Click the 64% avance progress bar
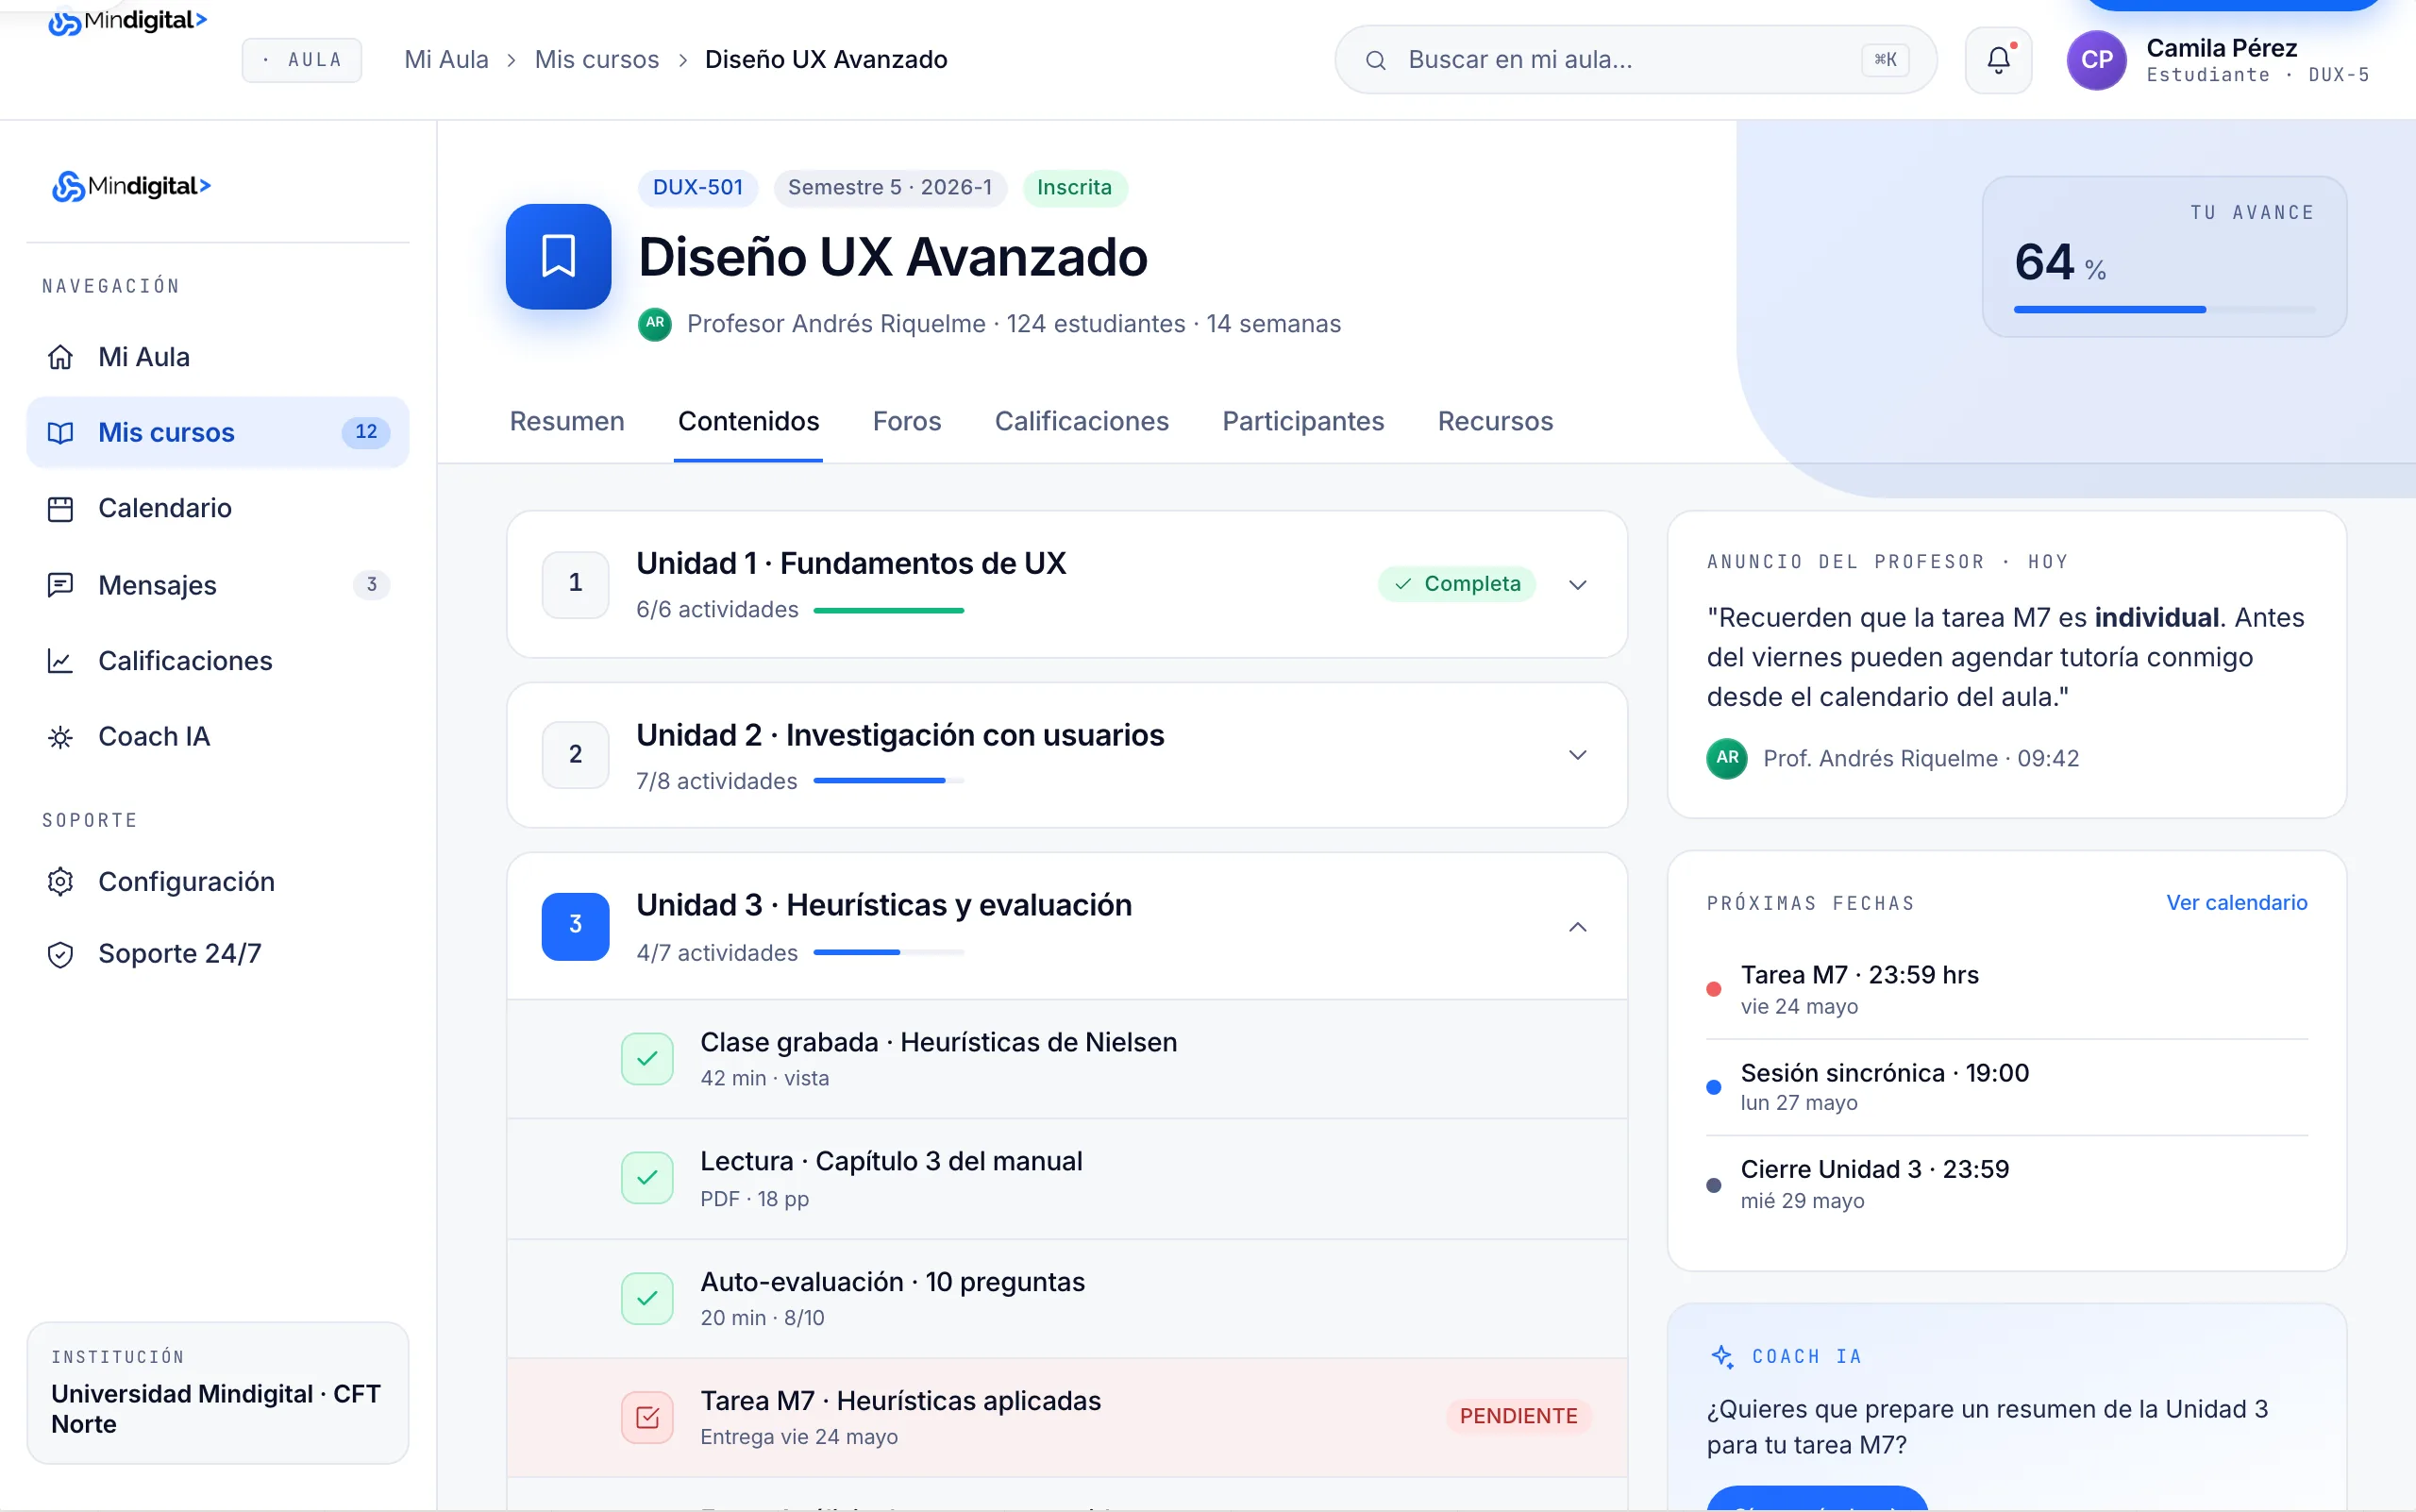Viewport: 2416px width, 1512px height. (2164, 310)
